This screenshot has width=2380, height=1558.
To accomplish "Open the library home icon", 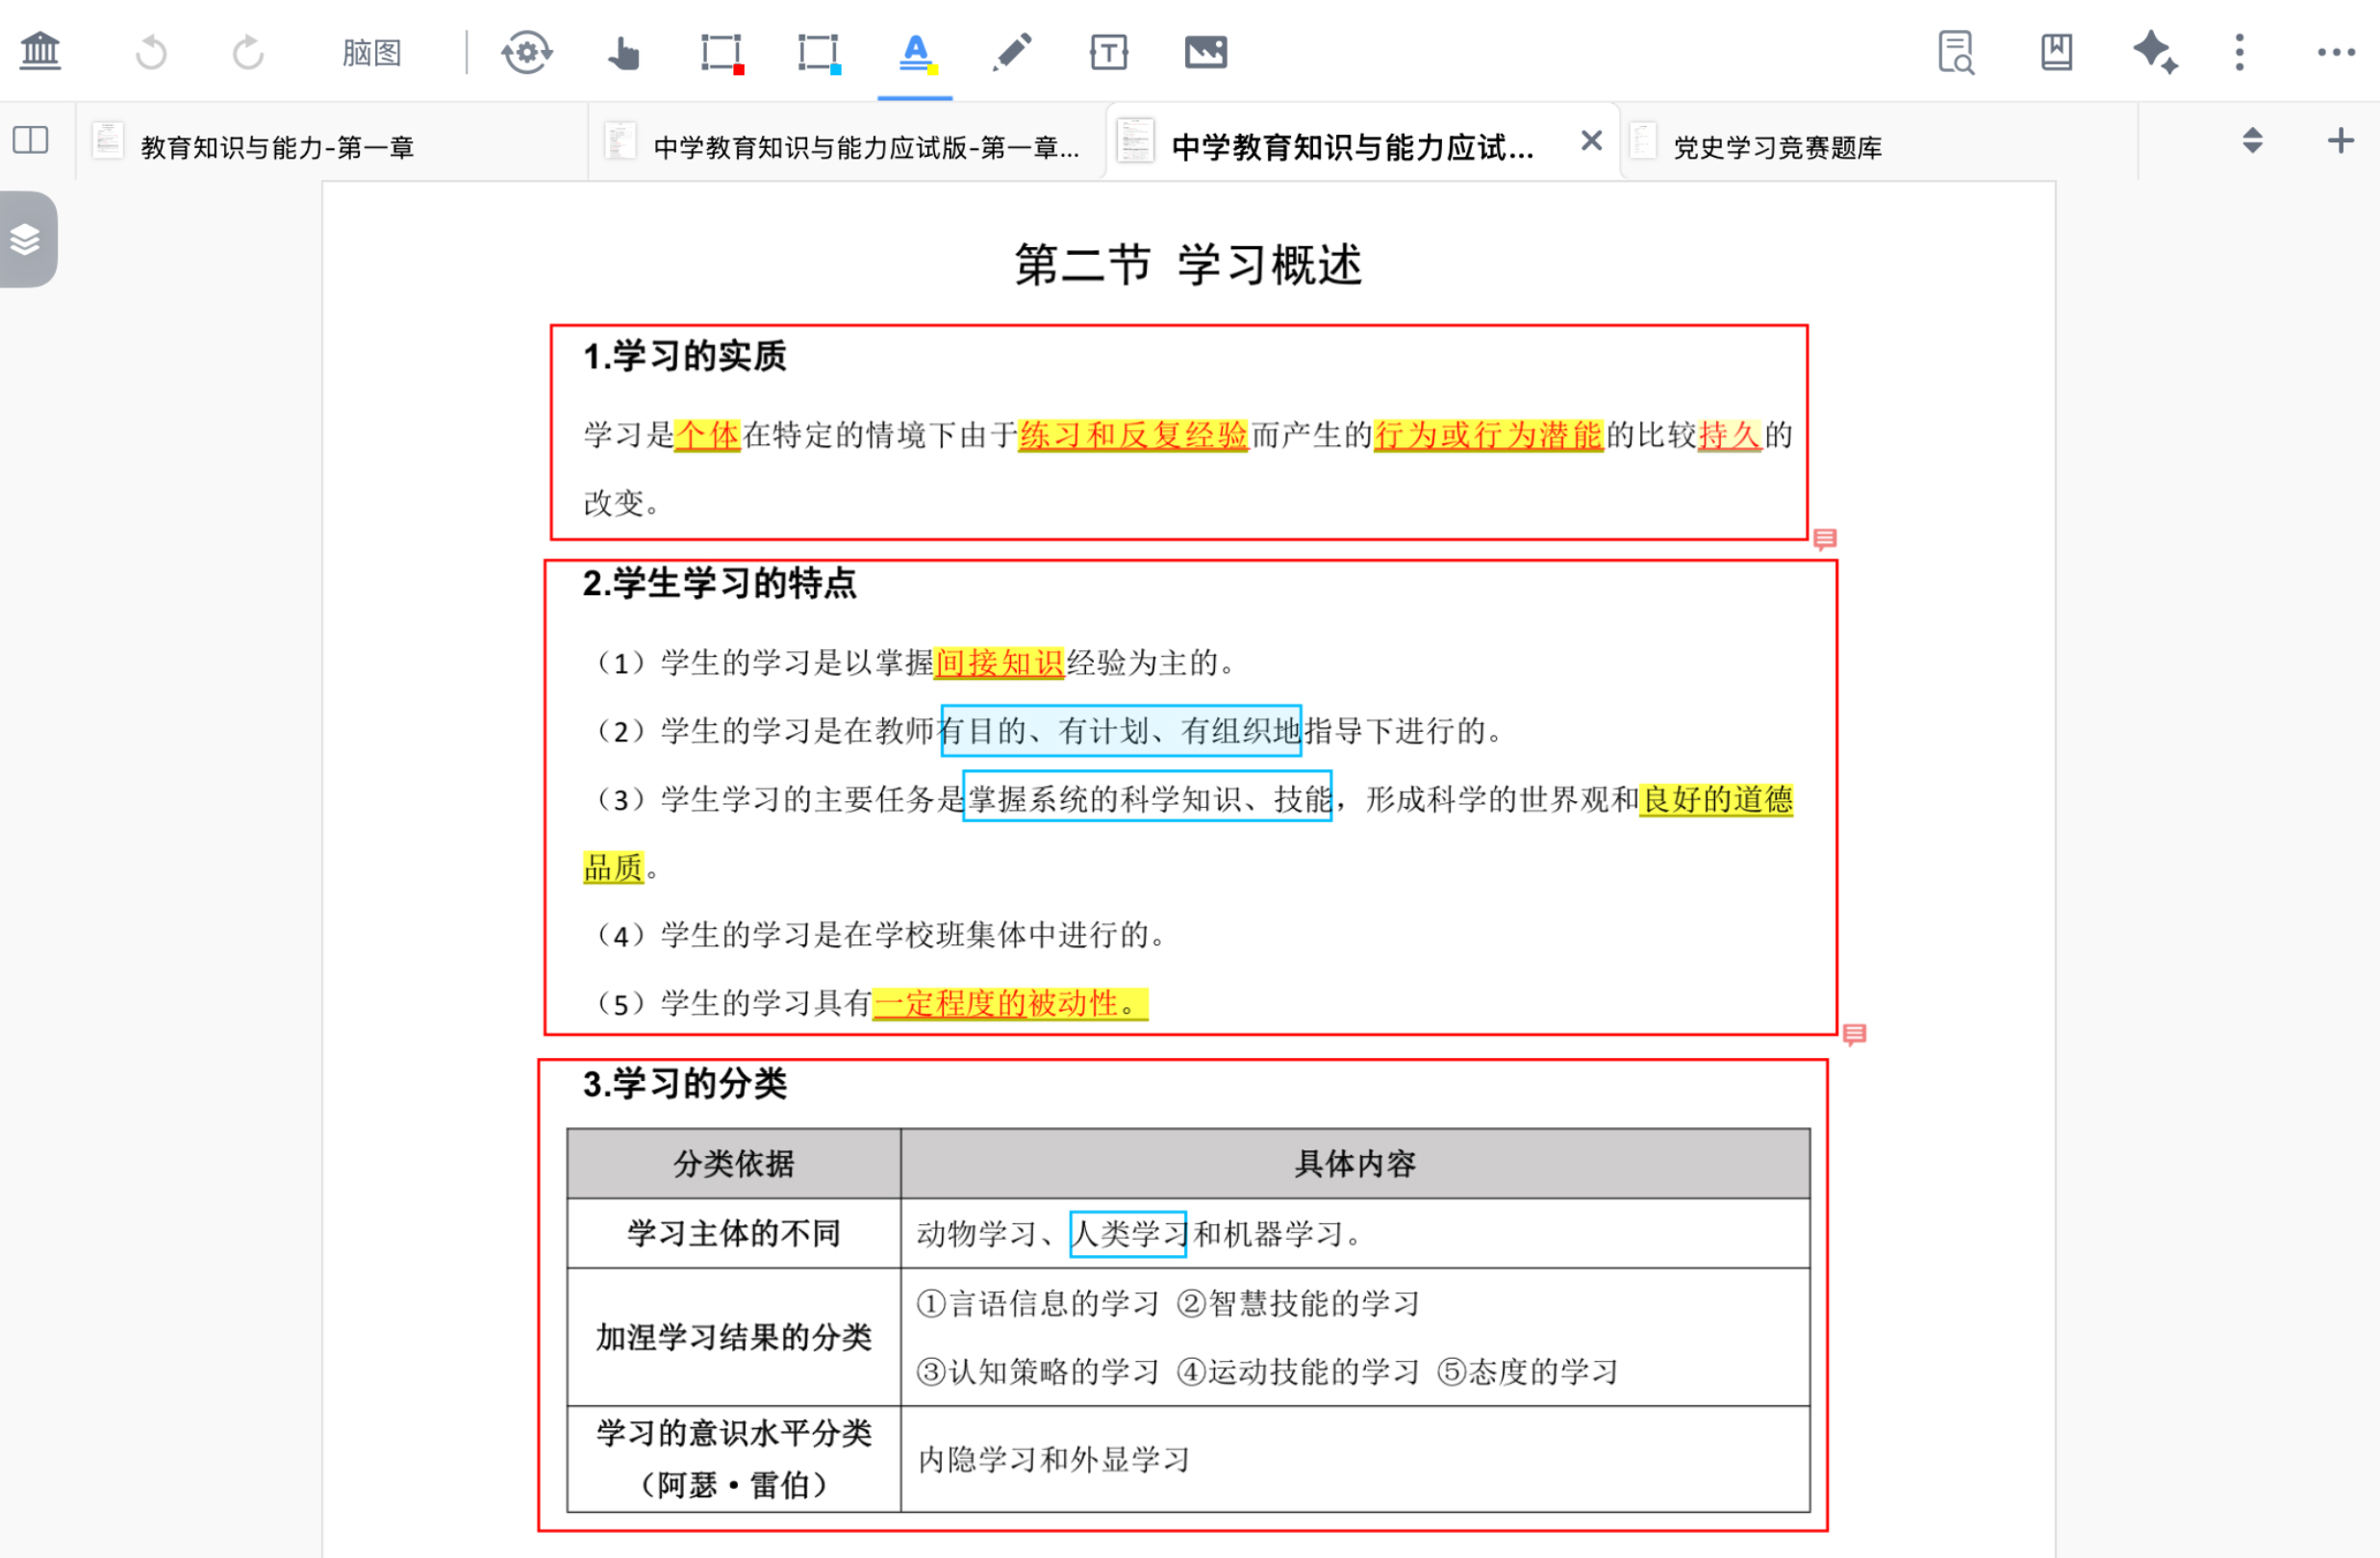I will pos(40,51).
